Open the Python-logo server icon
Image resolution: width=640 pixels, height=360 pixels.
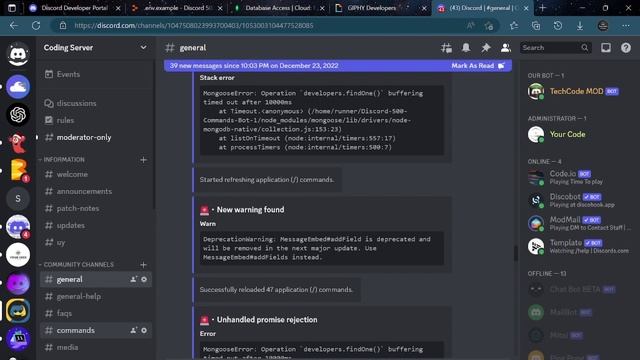click(x=18, y=311)
